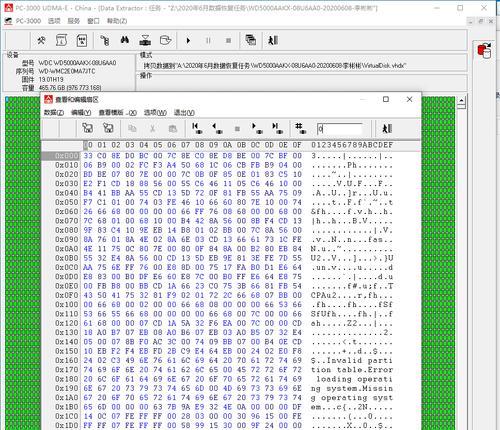Click the cascaded windows icon in main toolbar
The height and width of the screenshot is (430, 500).
250,40
